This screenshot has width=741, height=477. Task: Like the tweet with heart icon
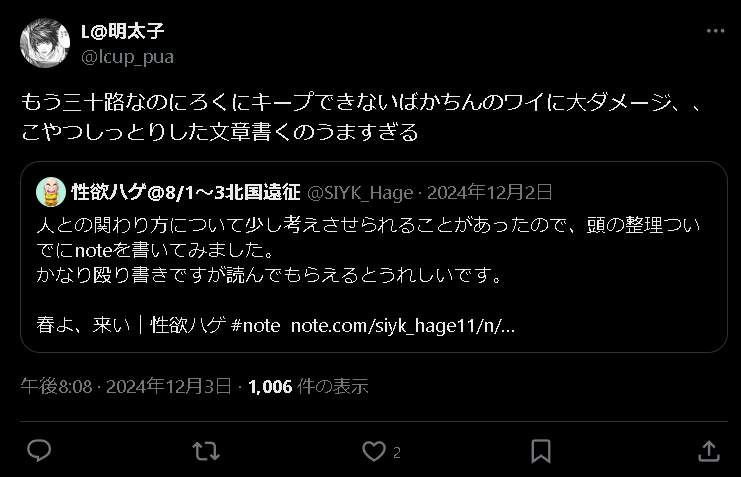374,451
